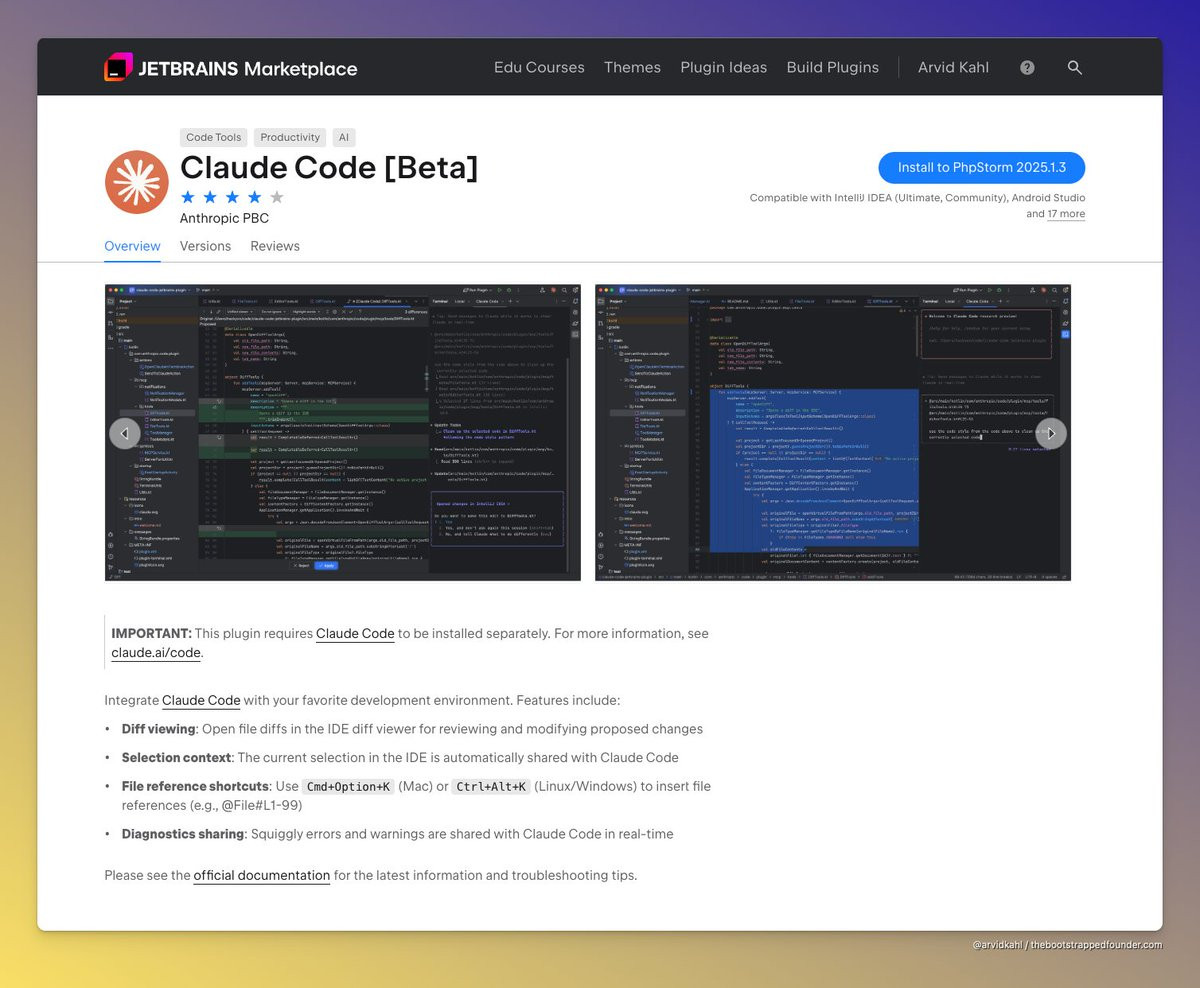Click the 'Cmd+Option+K' shortcut code
The width and height of the screenshot is (1200, 988).
pos(348,787)
